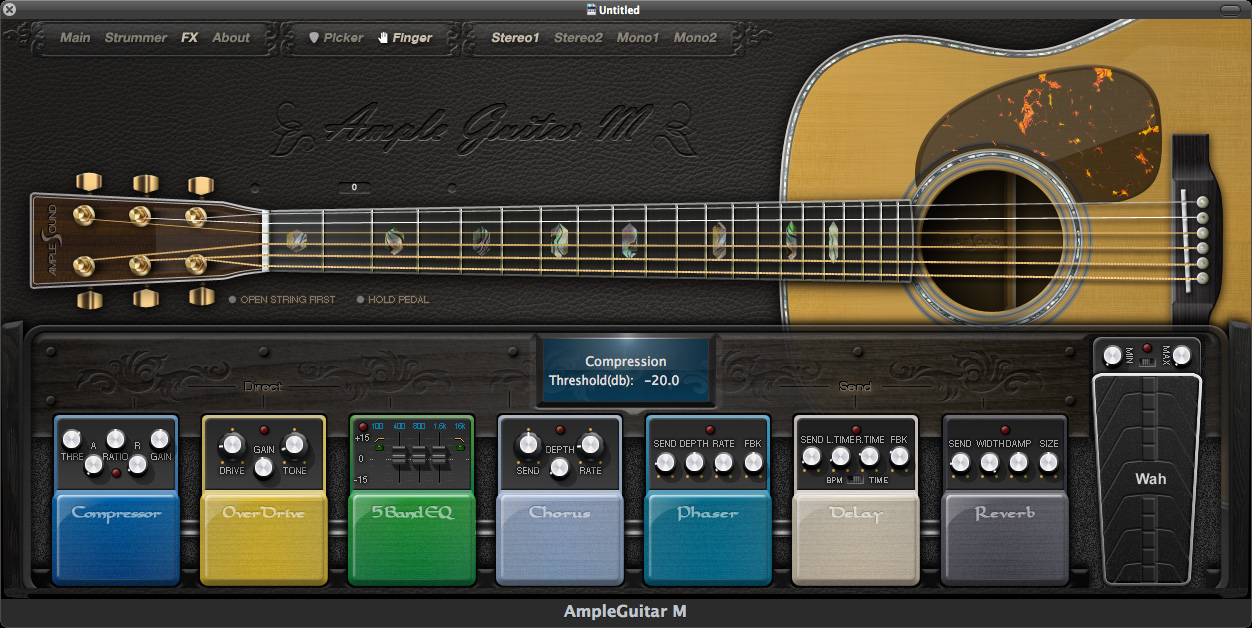Select the Stereo2 output mode
The width and height of the screenshot is (1252, 628).
tap(578, 38)
